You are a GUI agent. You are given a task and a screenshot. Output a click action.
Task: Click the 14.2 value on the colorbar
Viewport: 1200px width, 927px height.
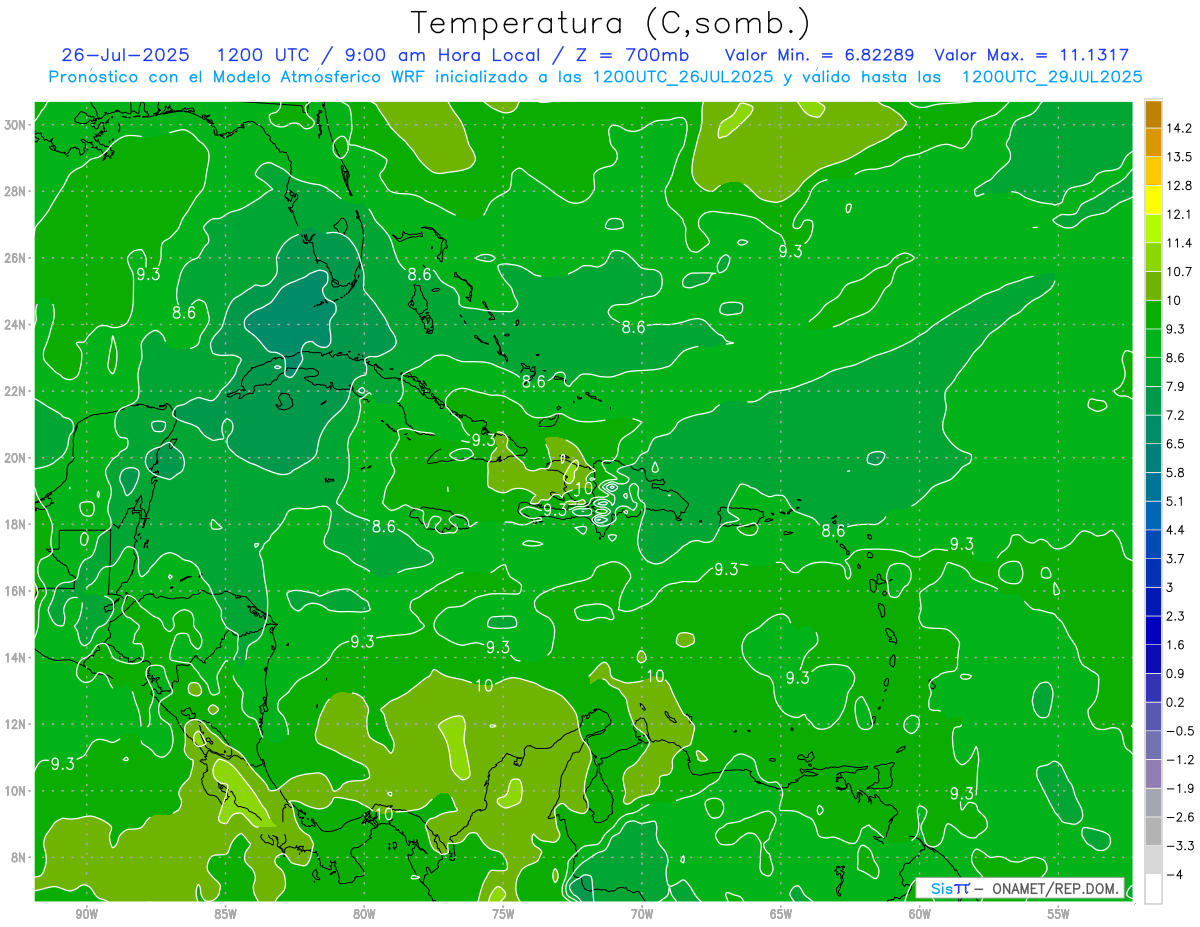click(x=1180, y=128)
